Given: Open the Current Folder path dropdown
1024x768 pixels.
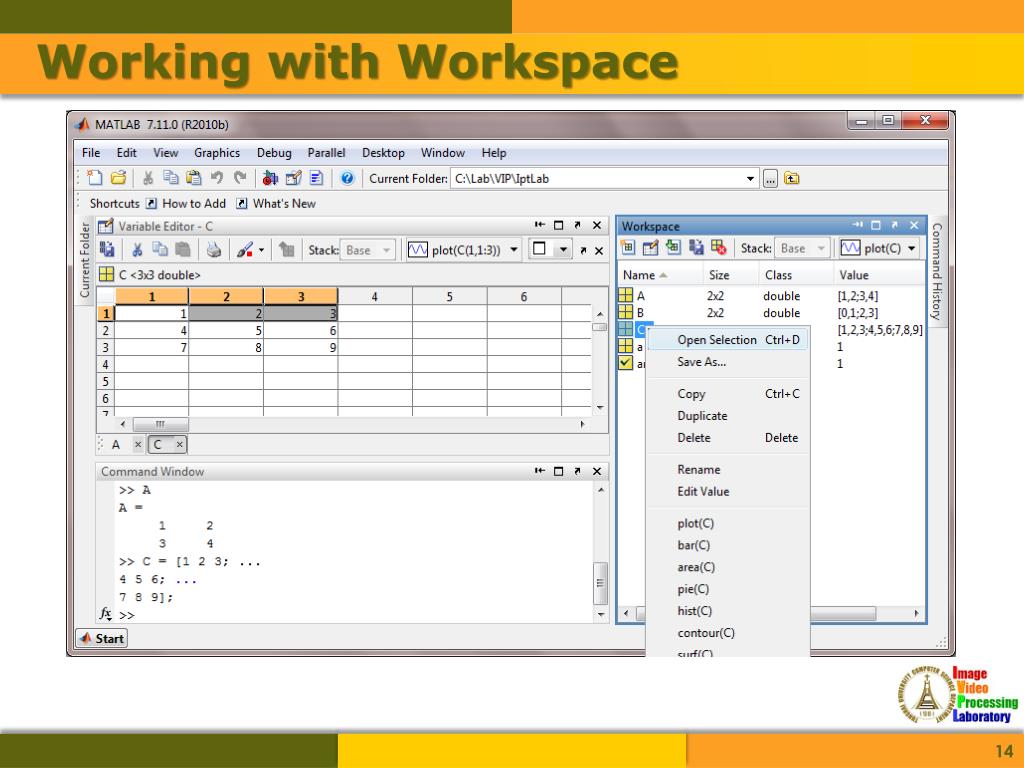Looking at the screenshot, I should click(x=750, y=178).
